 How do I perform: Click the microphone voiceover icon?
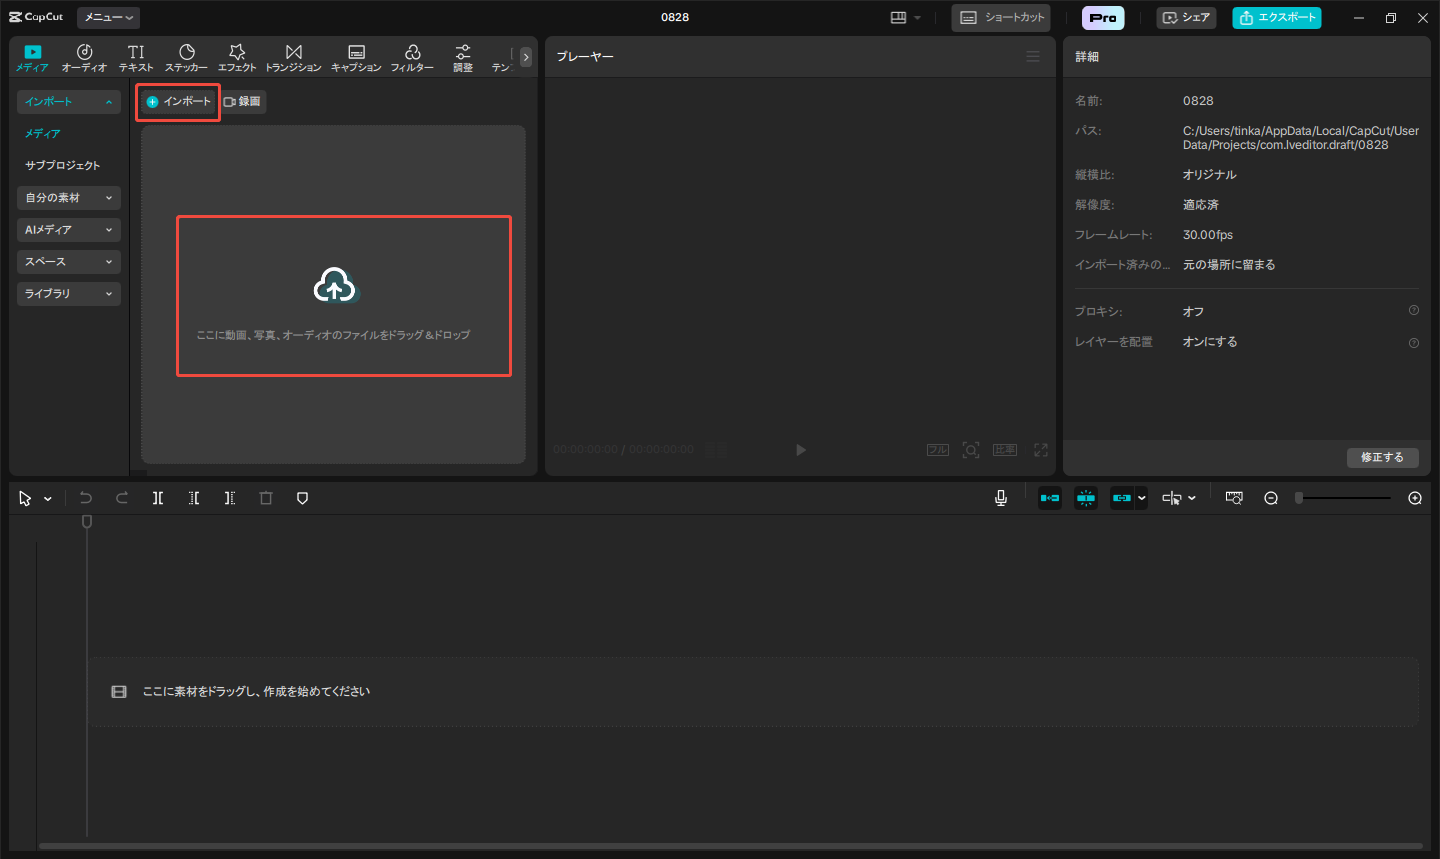1001,498
